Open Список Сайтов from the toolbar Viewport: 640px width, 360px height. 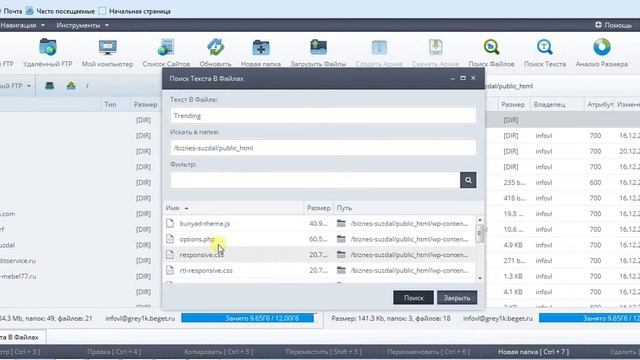tap(166, 47)
